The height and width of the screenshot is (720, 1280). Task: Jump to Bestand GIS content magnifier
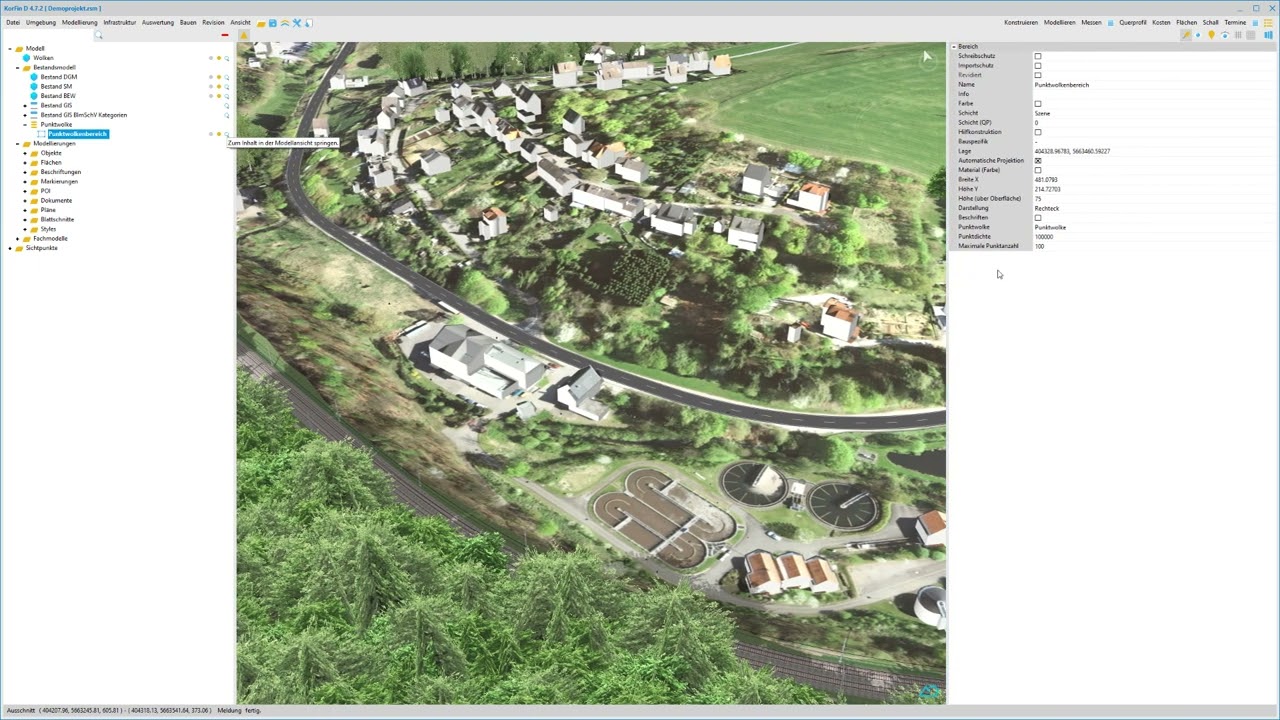click(x=227, y=105)
